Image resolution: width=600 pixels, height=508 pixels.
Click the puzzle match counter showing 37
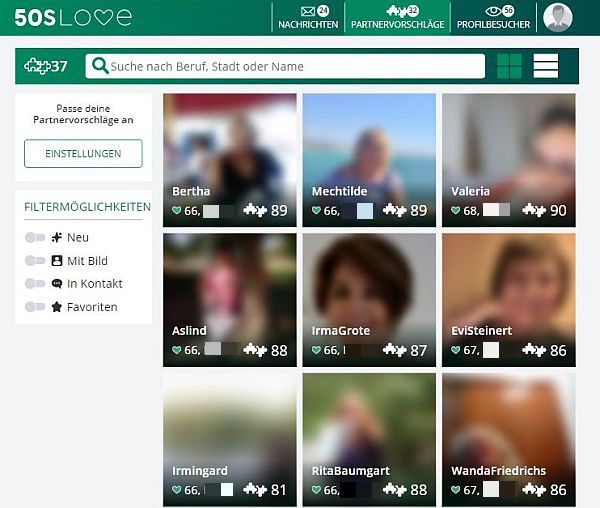tap(46, 66)
